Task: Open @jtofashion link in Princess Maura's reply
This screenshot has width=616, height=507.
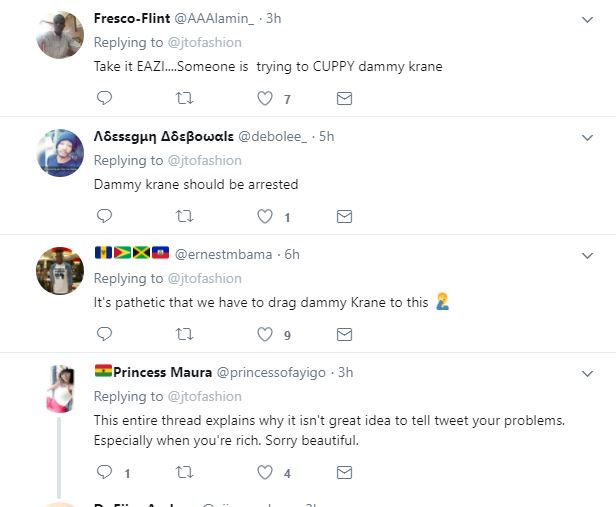Action: click(x=204, y=396)
